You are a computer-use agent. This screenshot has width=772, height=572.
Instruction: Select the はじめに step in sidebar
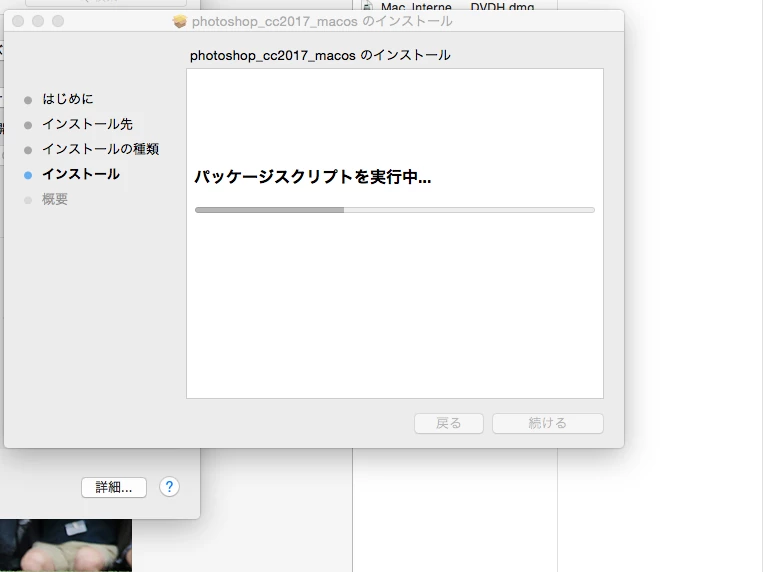pos(67,99)
